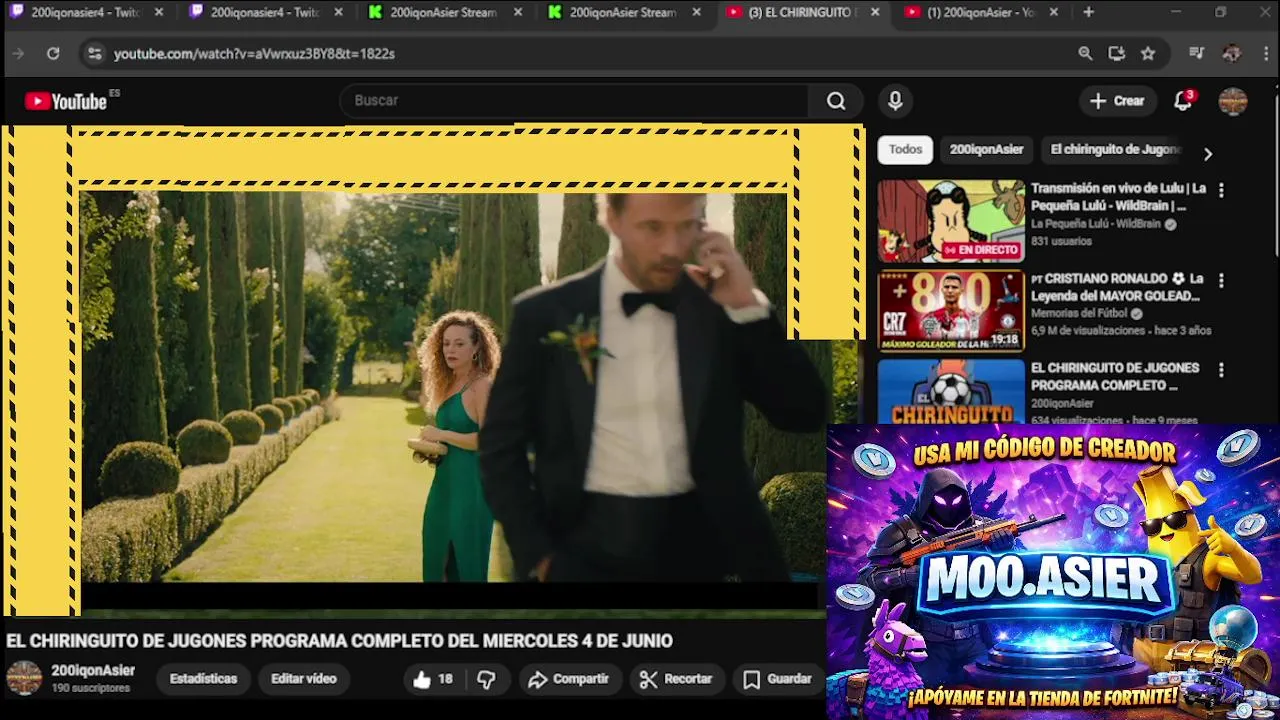The height and width of the screenshot is (720, 1280).
Task: Click the YouTube logo home link
Action: coord(66,101)
